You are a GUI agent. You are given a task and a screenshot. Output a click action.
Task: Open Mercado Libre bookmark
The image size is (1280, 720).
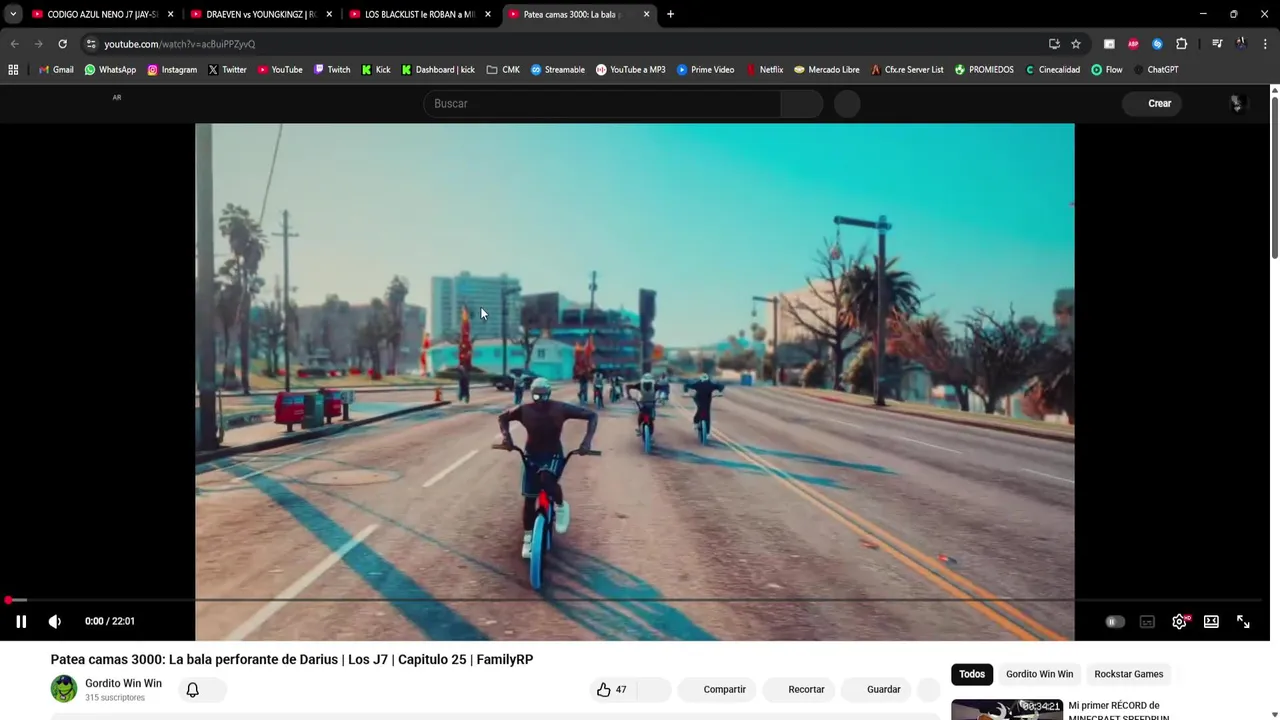826,70
